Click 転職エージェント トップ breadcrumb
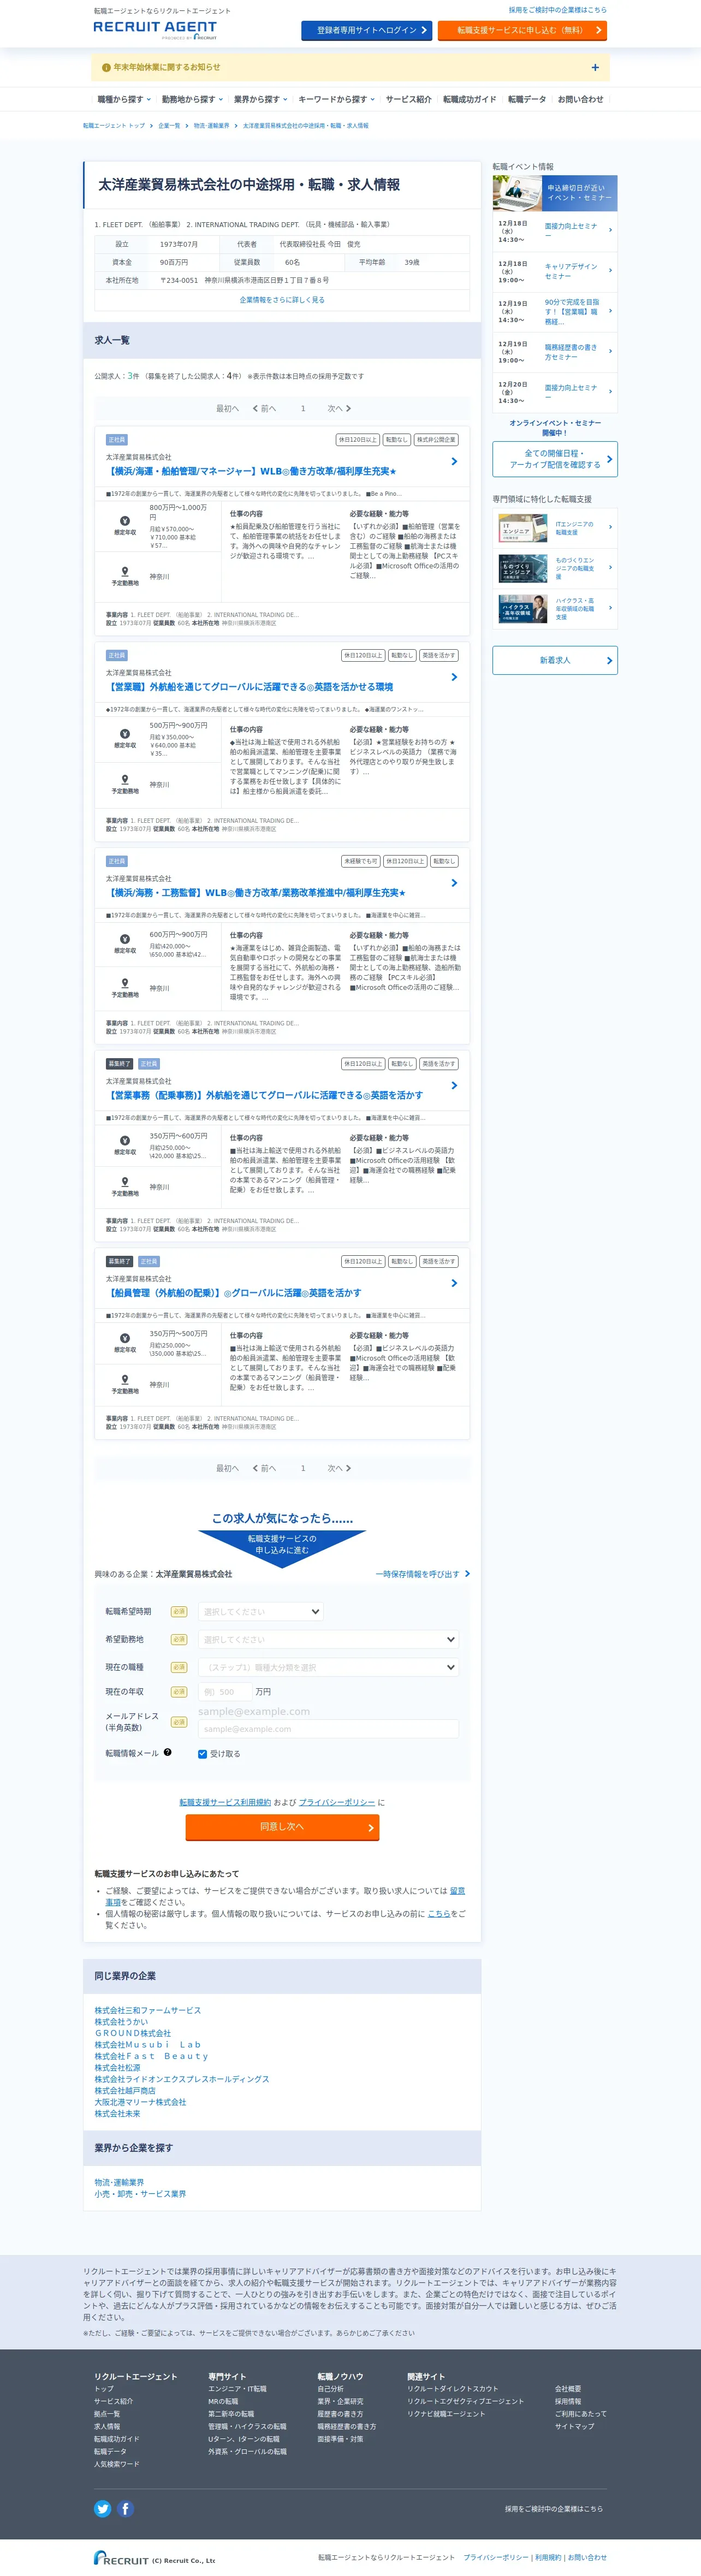The width and height of the screenshot is (701, 2576). pyautogui.click(x=114, y=126)
